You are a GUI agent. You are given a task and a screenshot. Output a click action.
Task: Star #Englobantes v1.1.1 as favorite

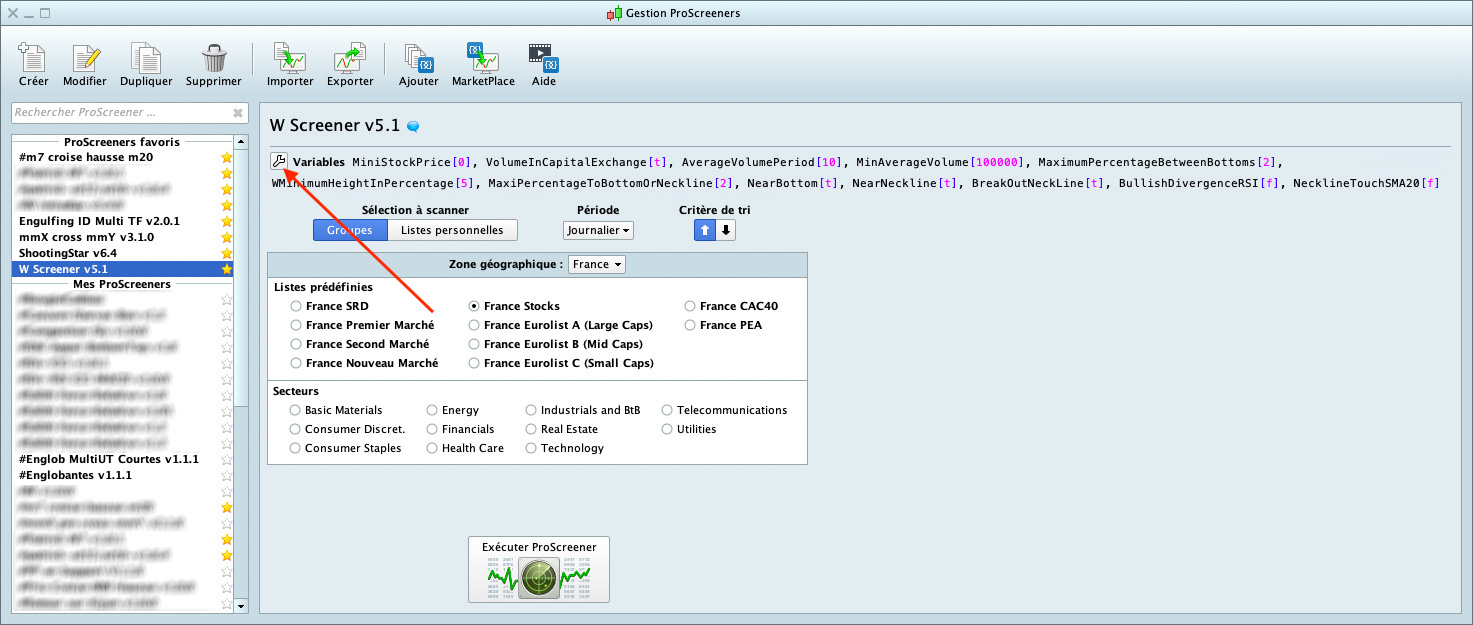[x=227, y=475]
